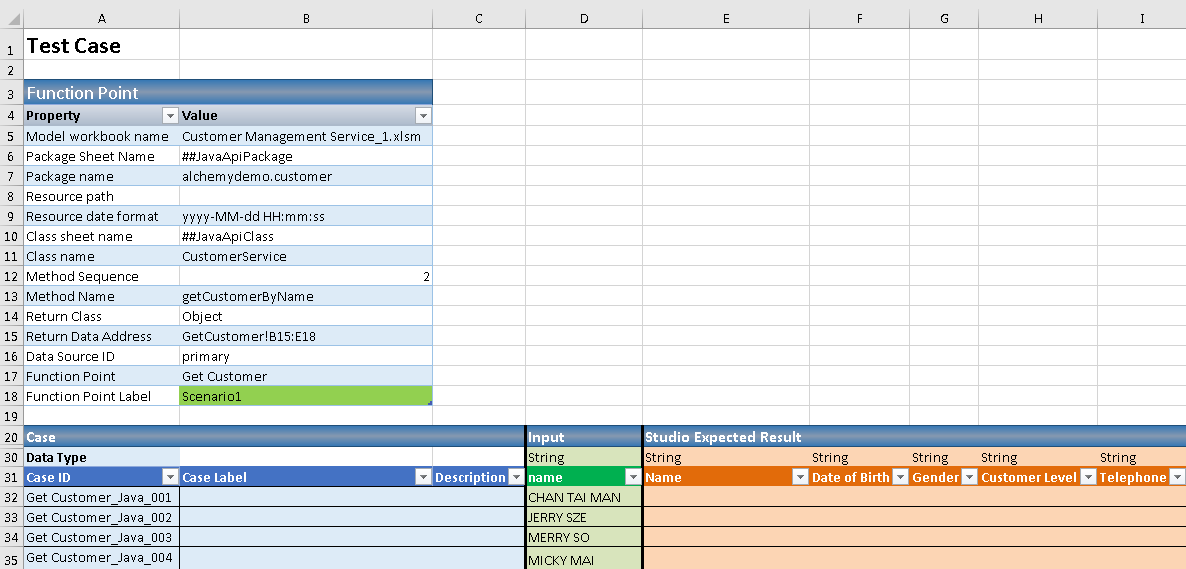Open the Case Label filter dropdown

[422, 478]
